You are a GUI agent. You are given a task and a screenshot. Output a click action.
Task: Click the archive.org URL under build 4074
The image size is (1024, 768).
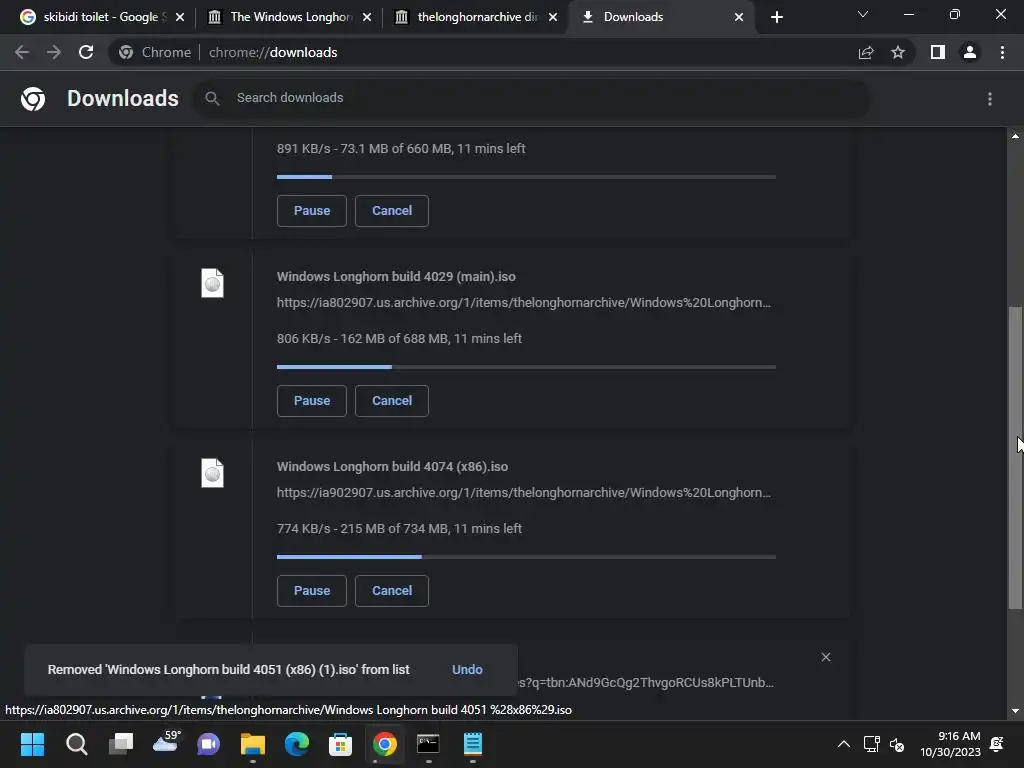coord(524,492)
